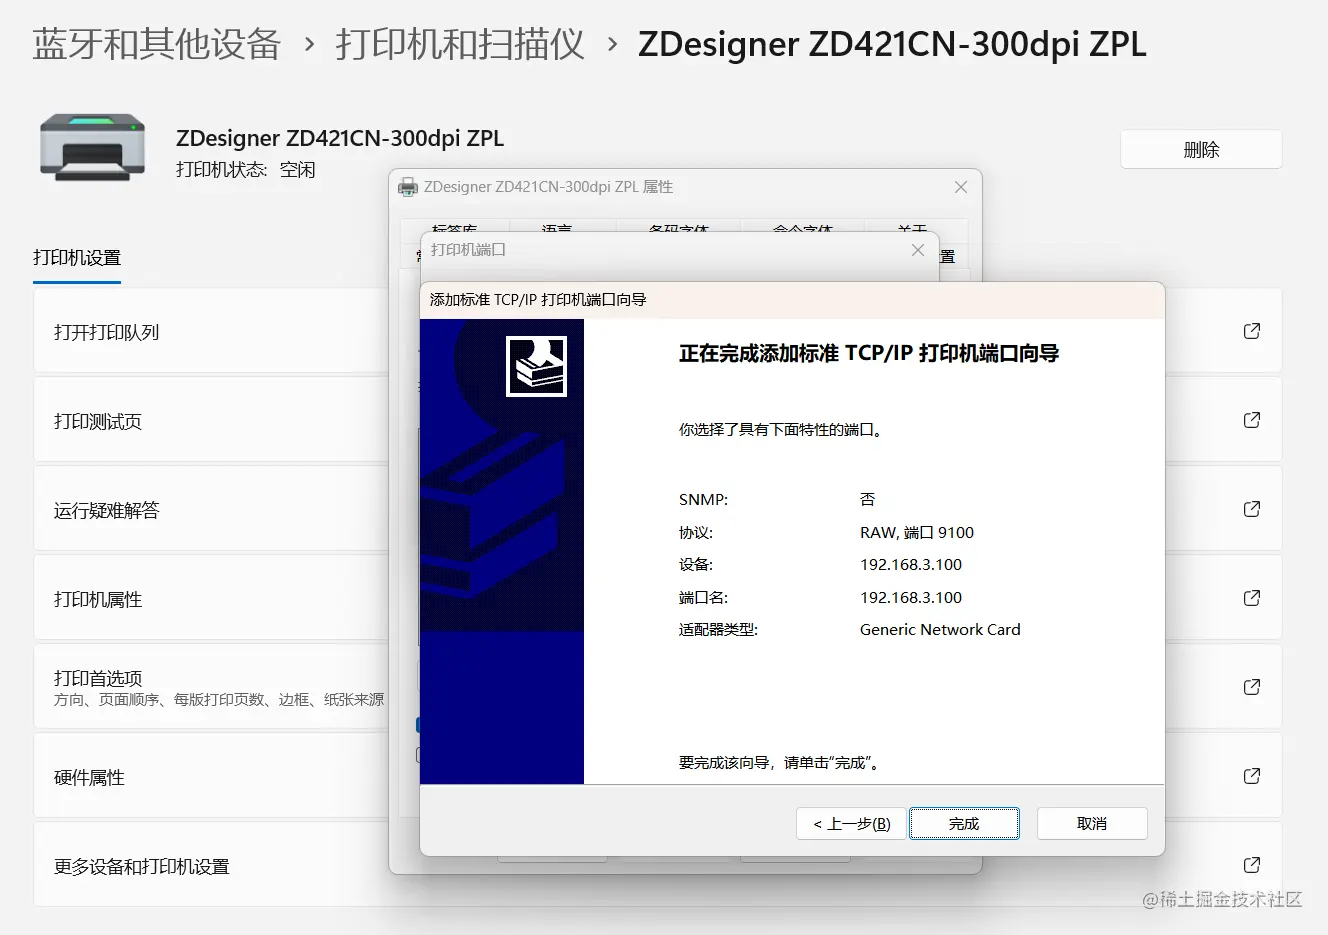Click the printer icon in the 属性 dialog title
1328x935 pixels.
pos(408,187)
